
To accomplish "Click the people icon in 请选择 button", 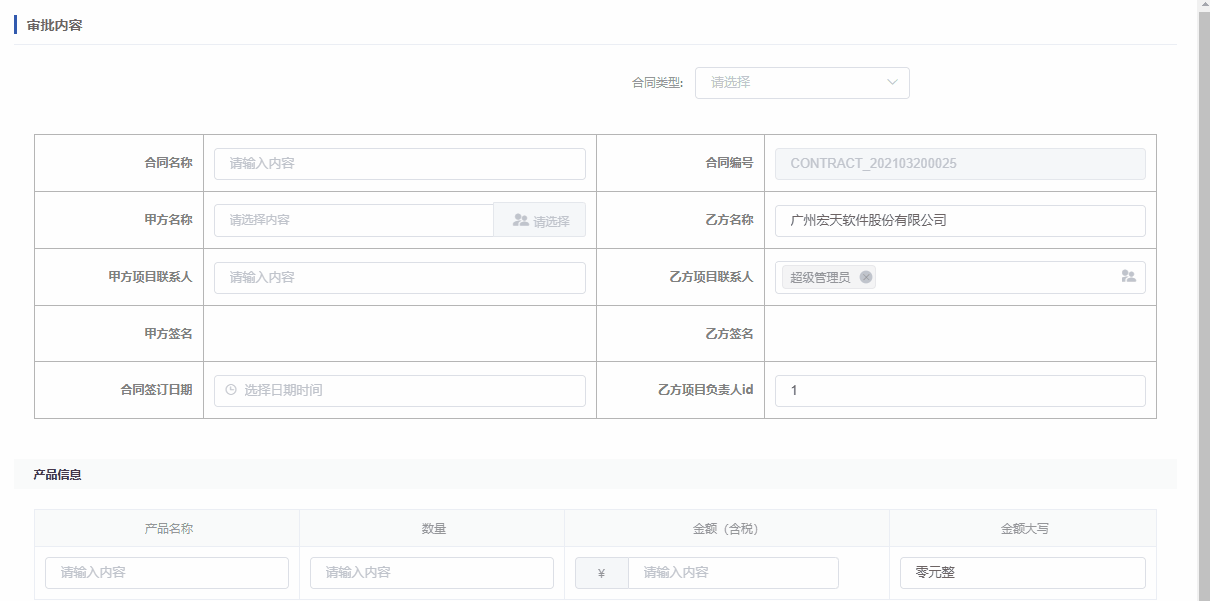I will pos(520,220).
